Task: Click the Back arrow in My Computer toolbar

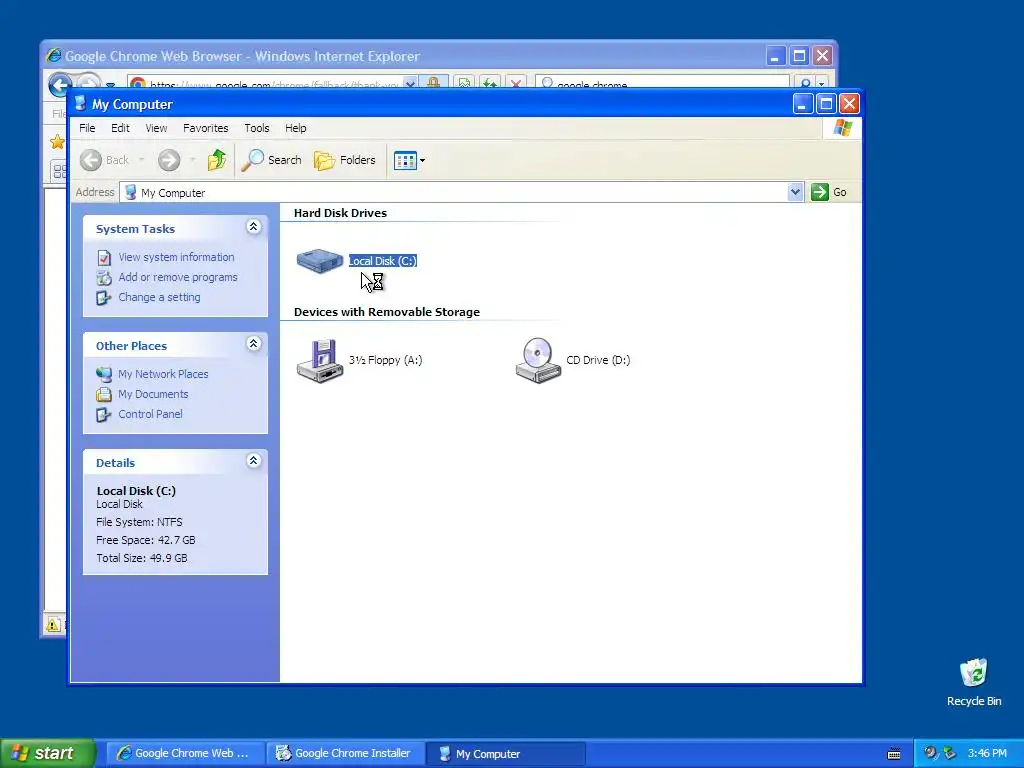Action: (91, 160)
